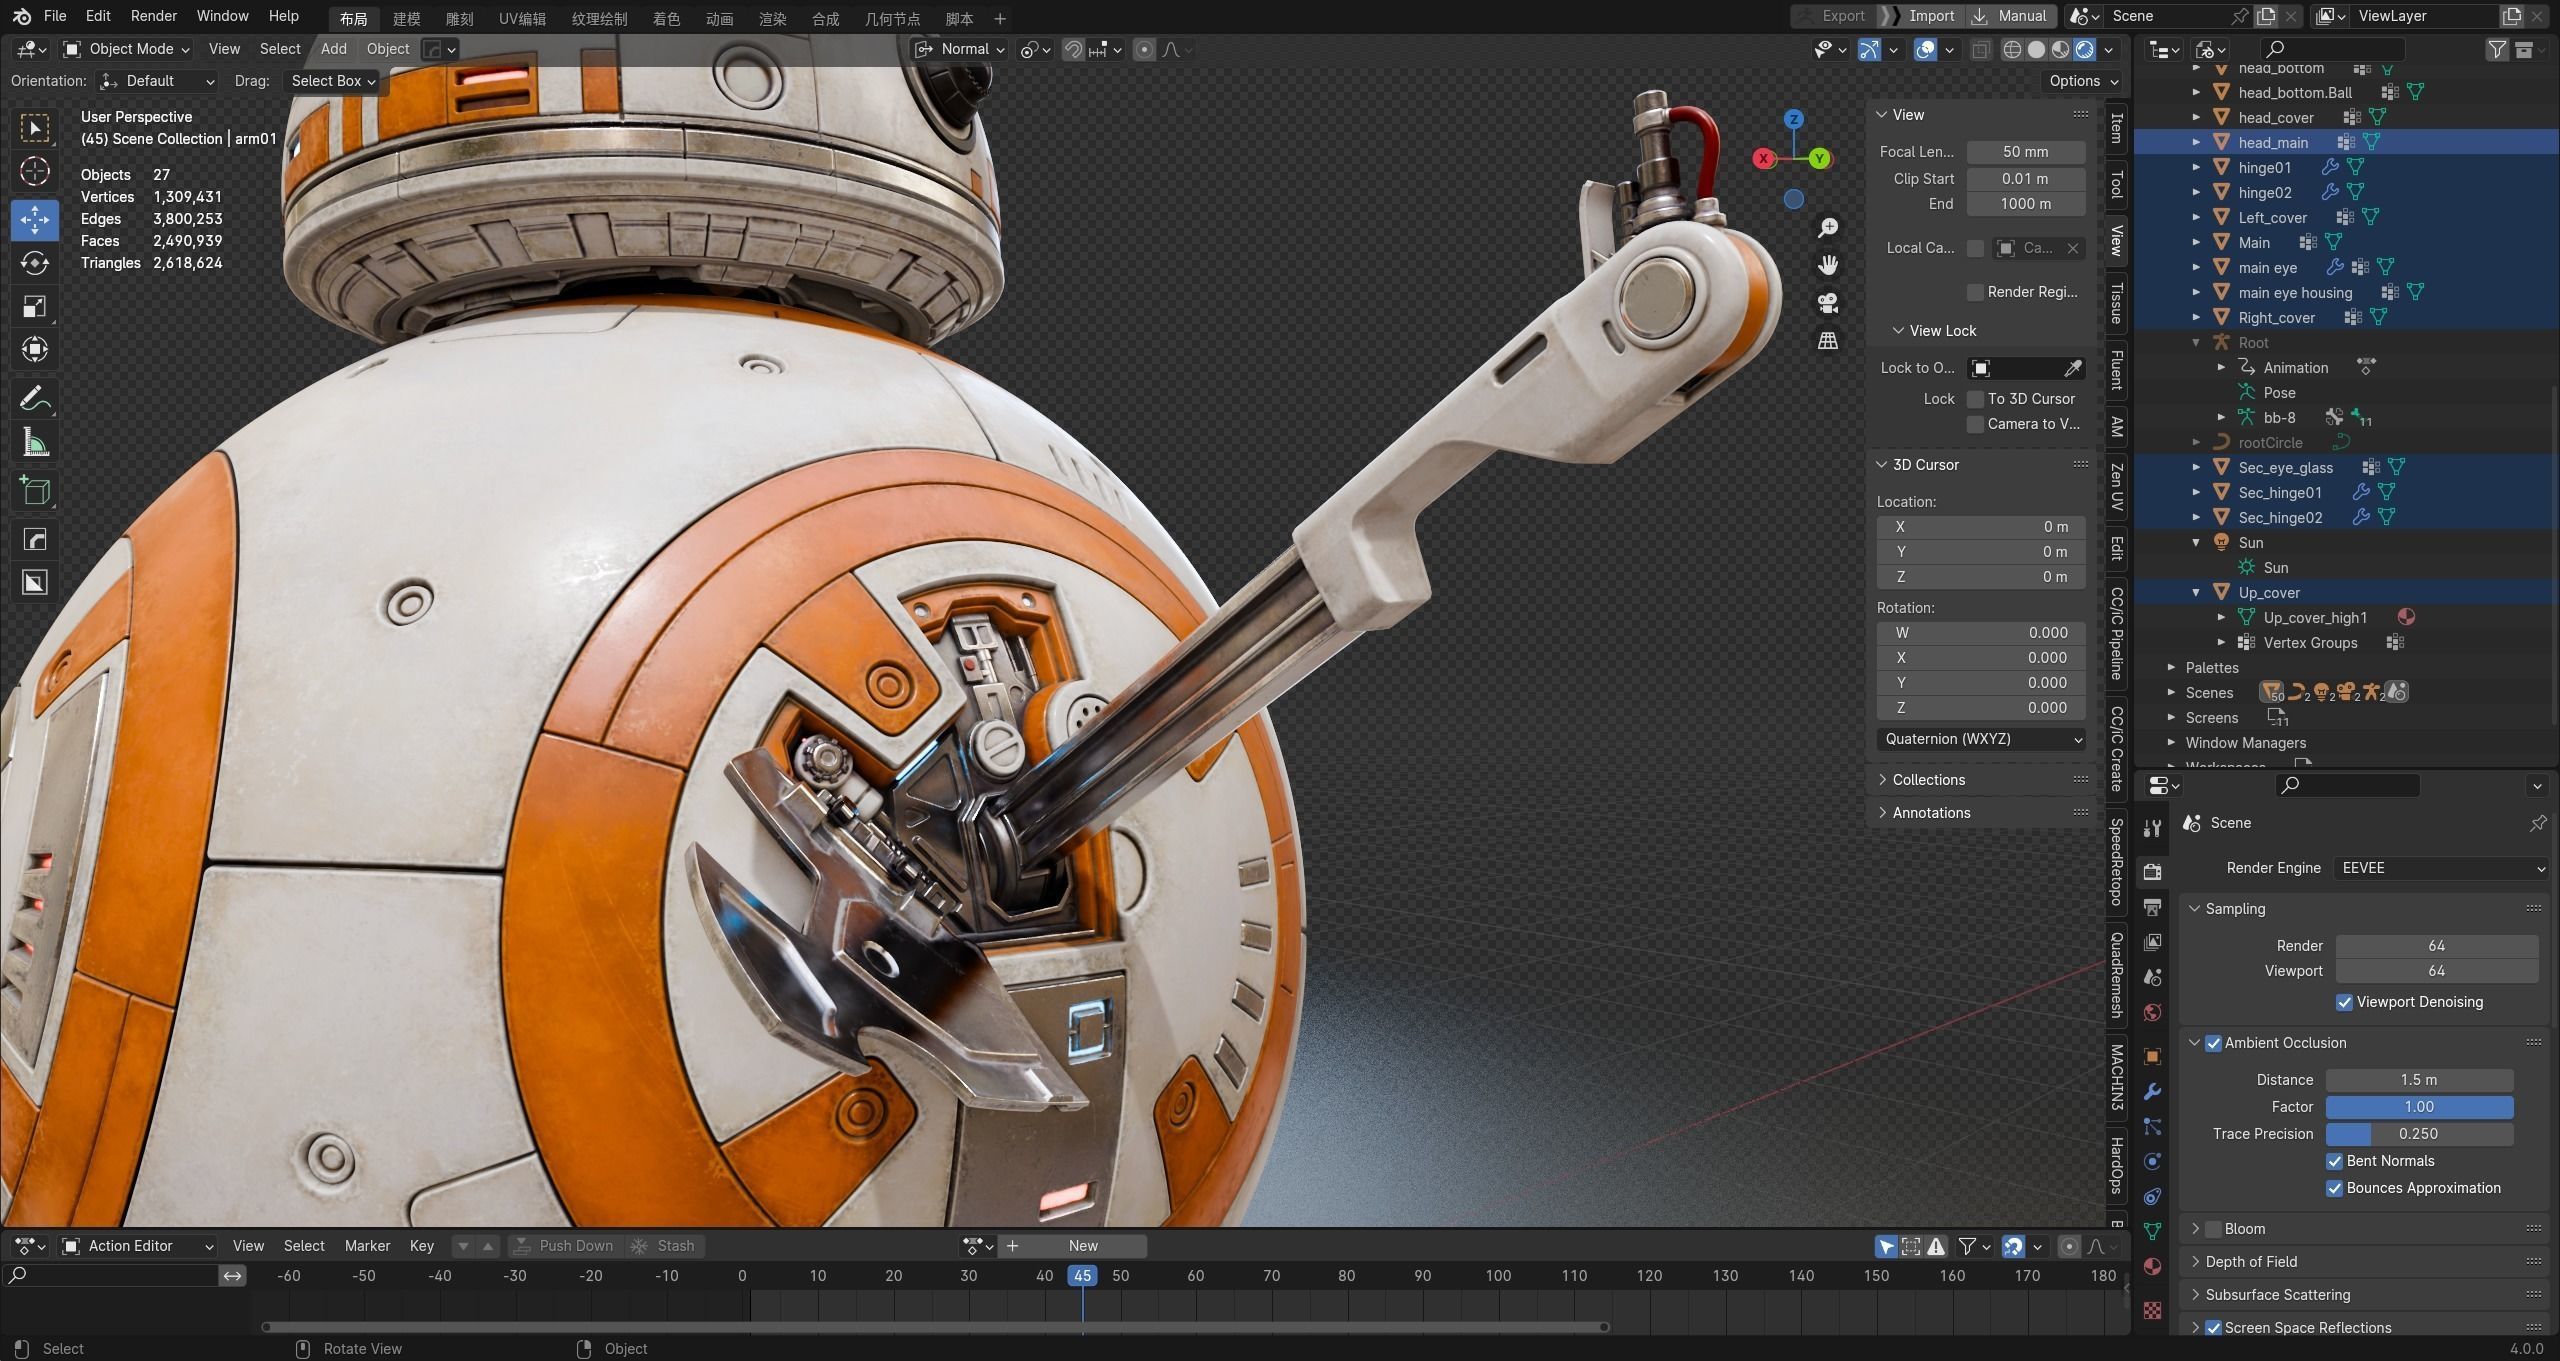
Task: Activate the Transform tool
Action: coord(35,349)
